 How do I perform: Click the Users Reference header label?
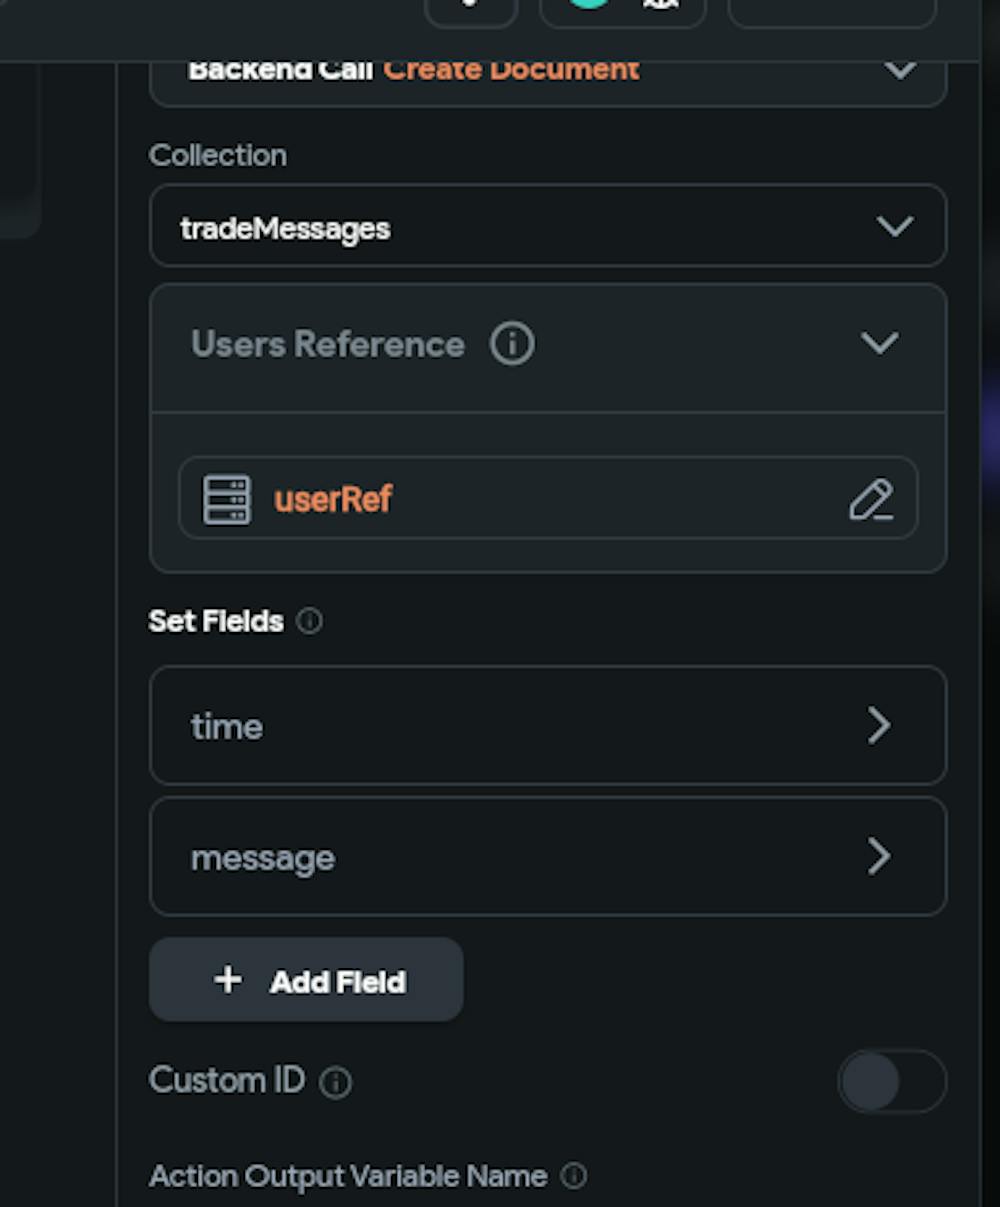[x=328, y=344]
